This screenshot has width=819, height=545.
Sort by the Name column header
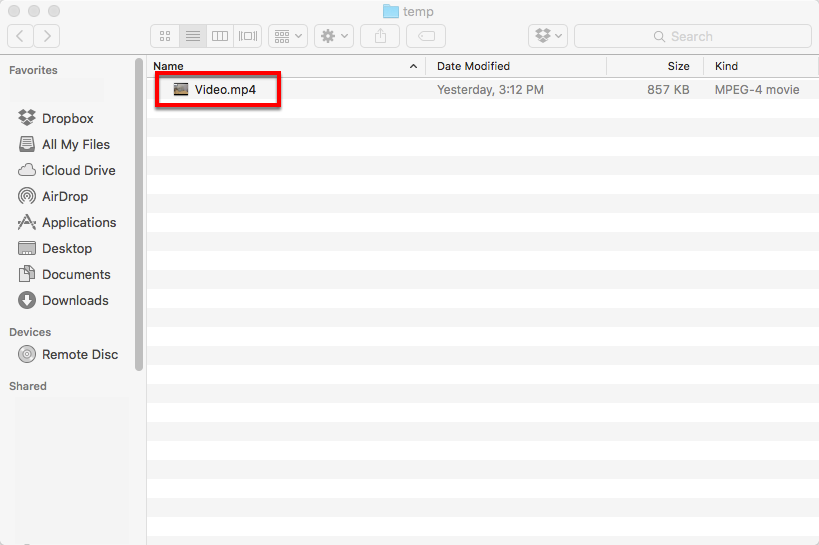[286, 66]
